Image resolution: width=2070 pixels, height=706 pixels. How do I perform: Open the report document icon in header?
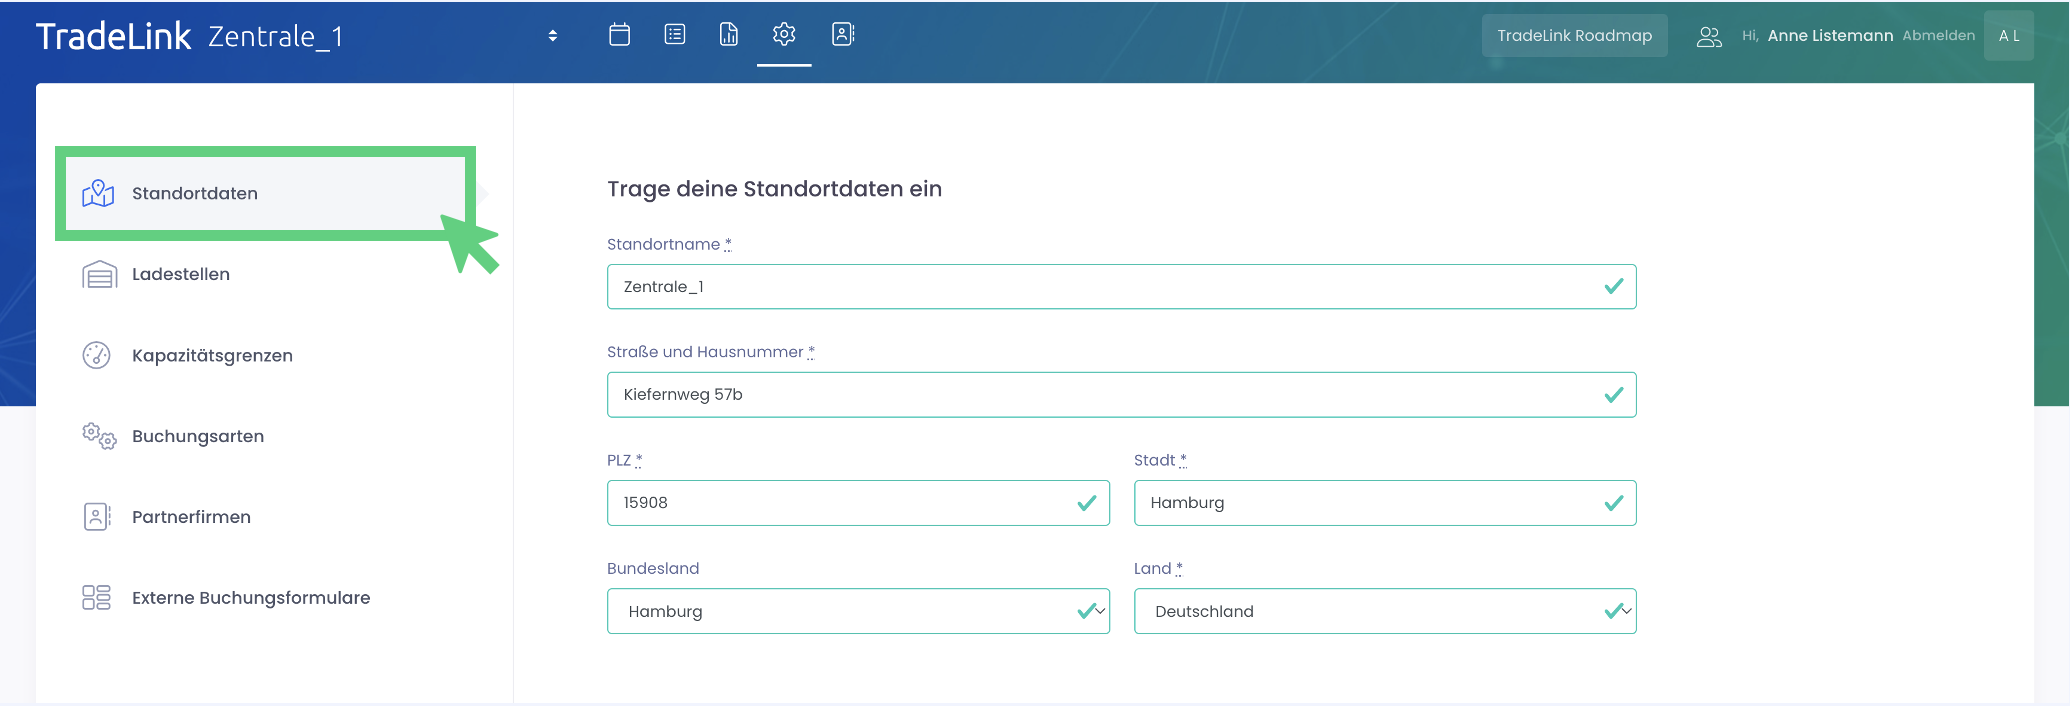point(729,35)
